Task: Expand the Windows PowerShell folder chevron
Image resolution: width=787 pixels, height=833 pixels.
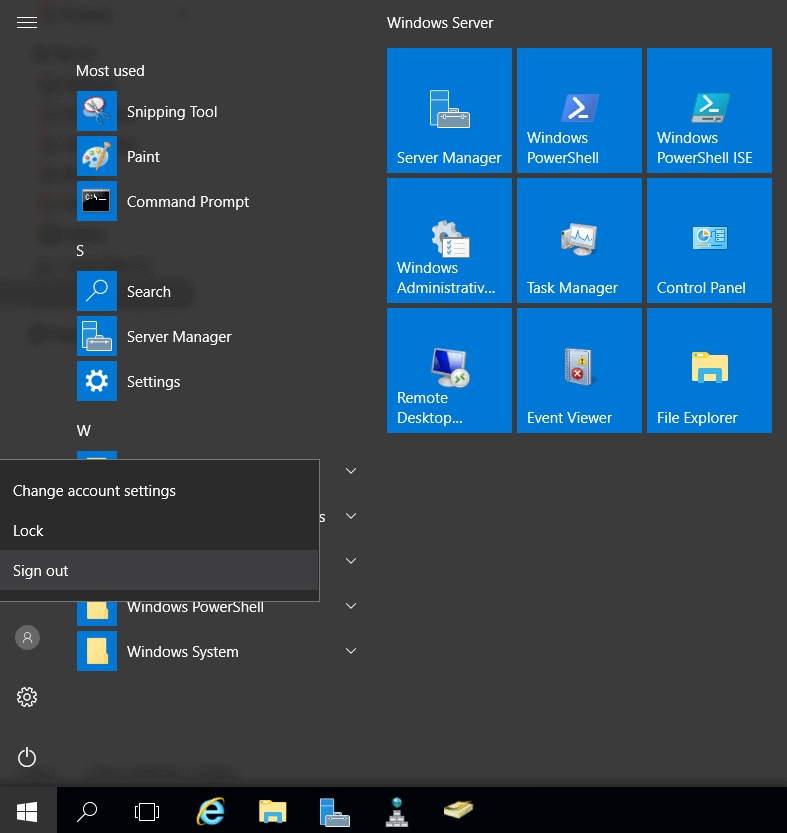Action: tap(351, 606)
